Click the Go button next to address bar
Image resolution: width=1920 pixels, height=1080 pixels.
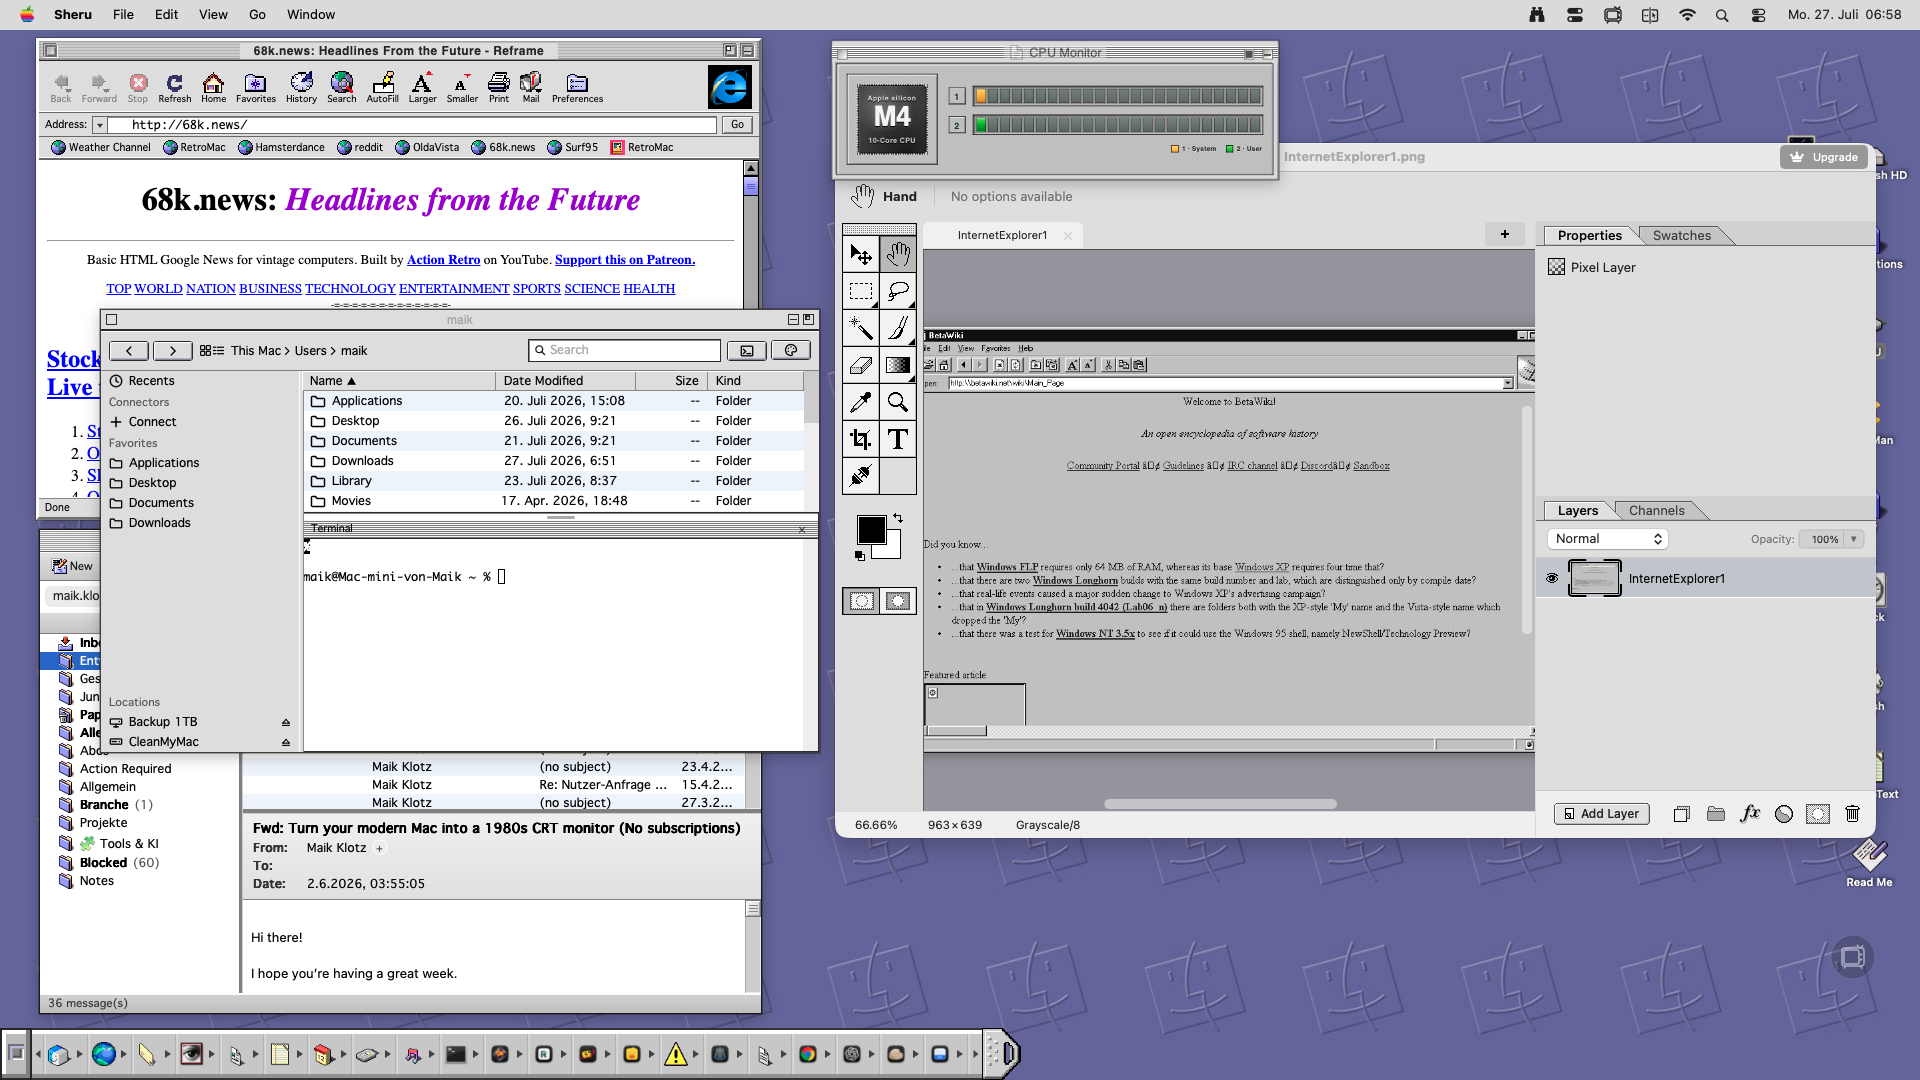pyautogui.click(x=737, y=125)
